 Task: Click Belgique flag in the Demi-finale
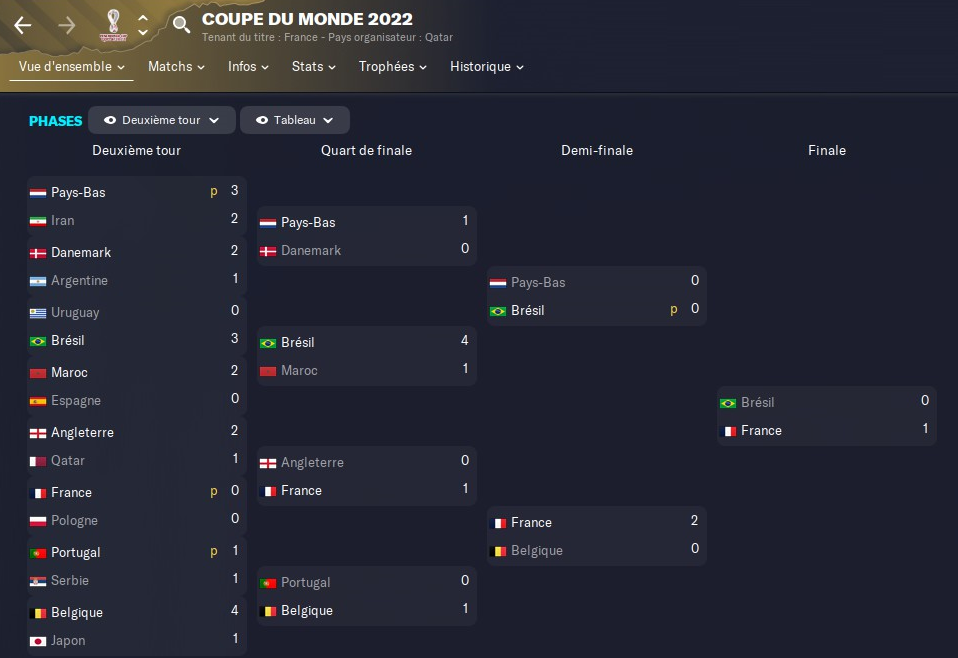click(x=498, y=551)
